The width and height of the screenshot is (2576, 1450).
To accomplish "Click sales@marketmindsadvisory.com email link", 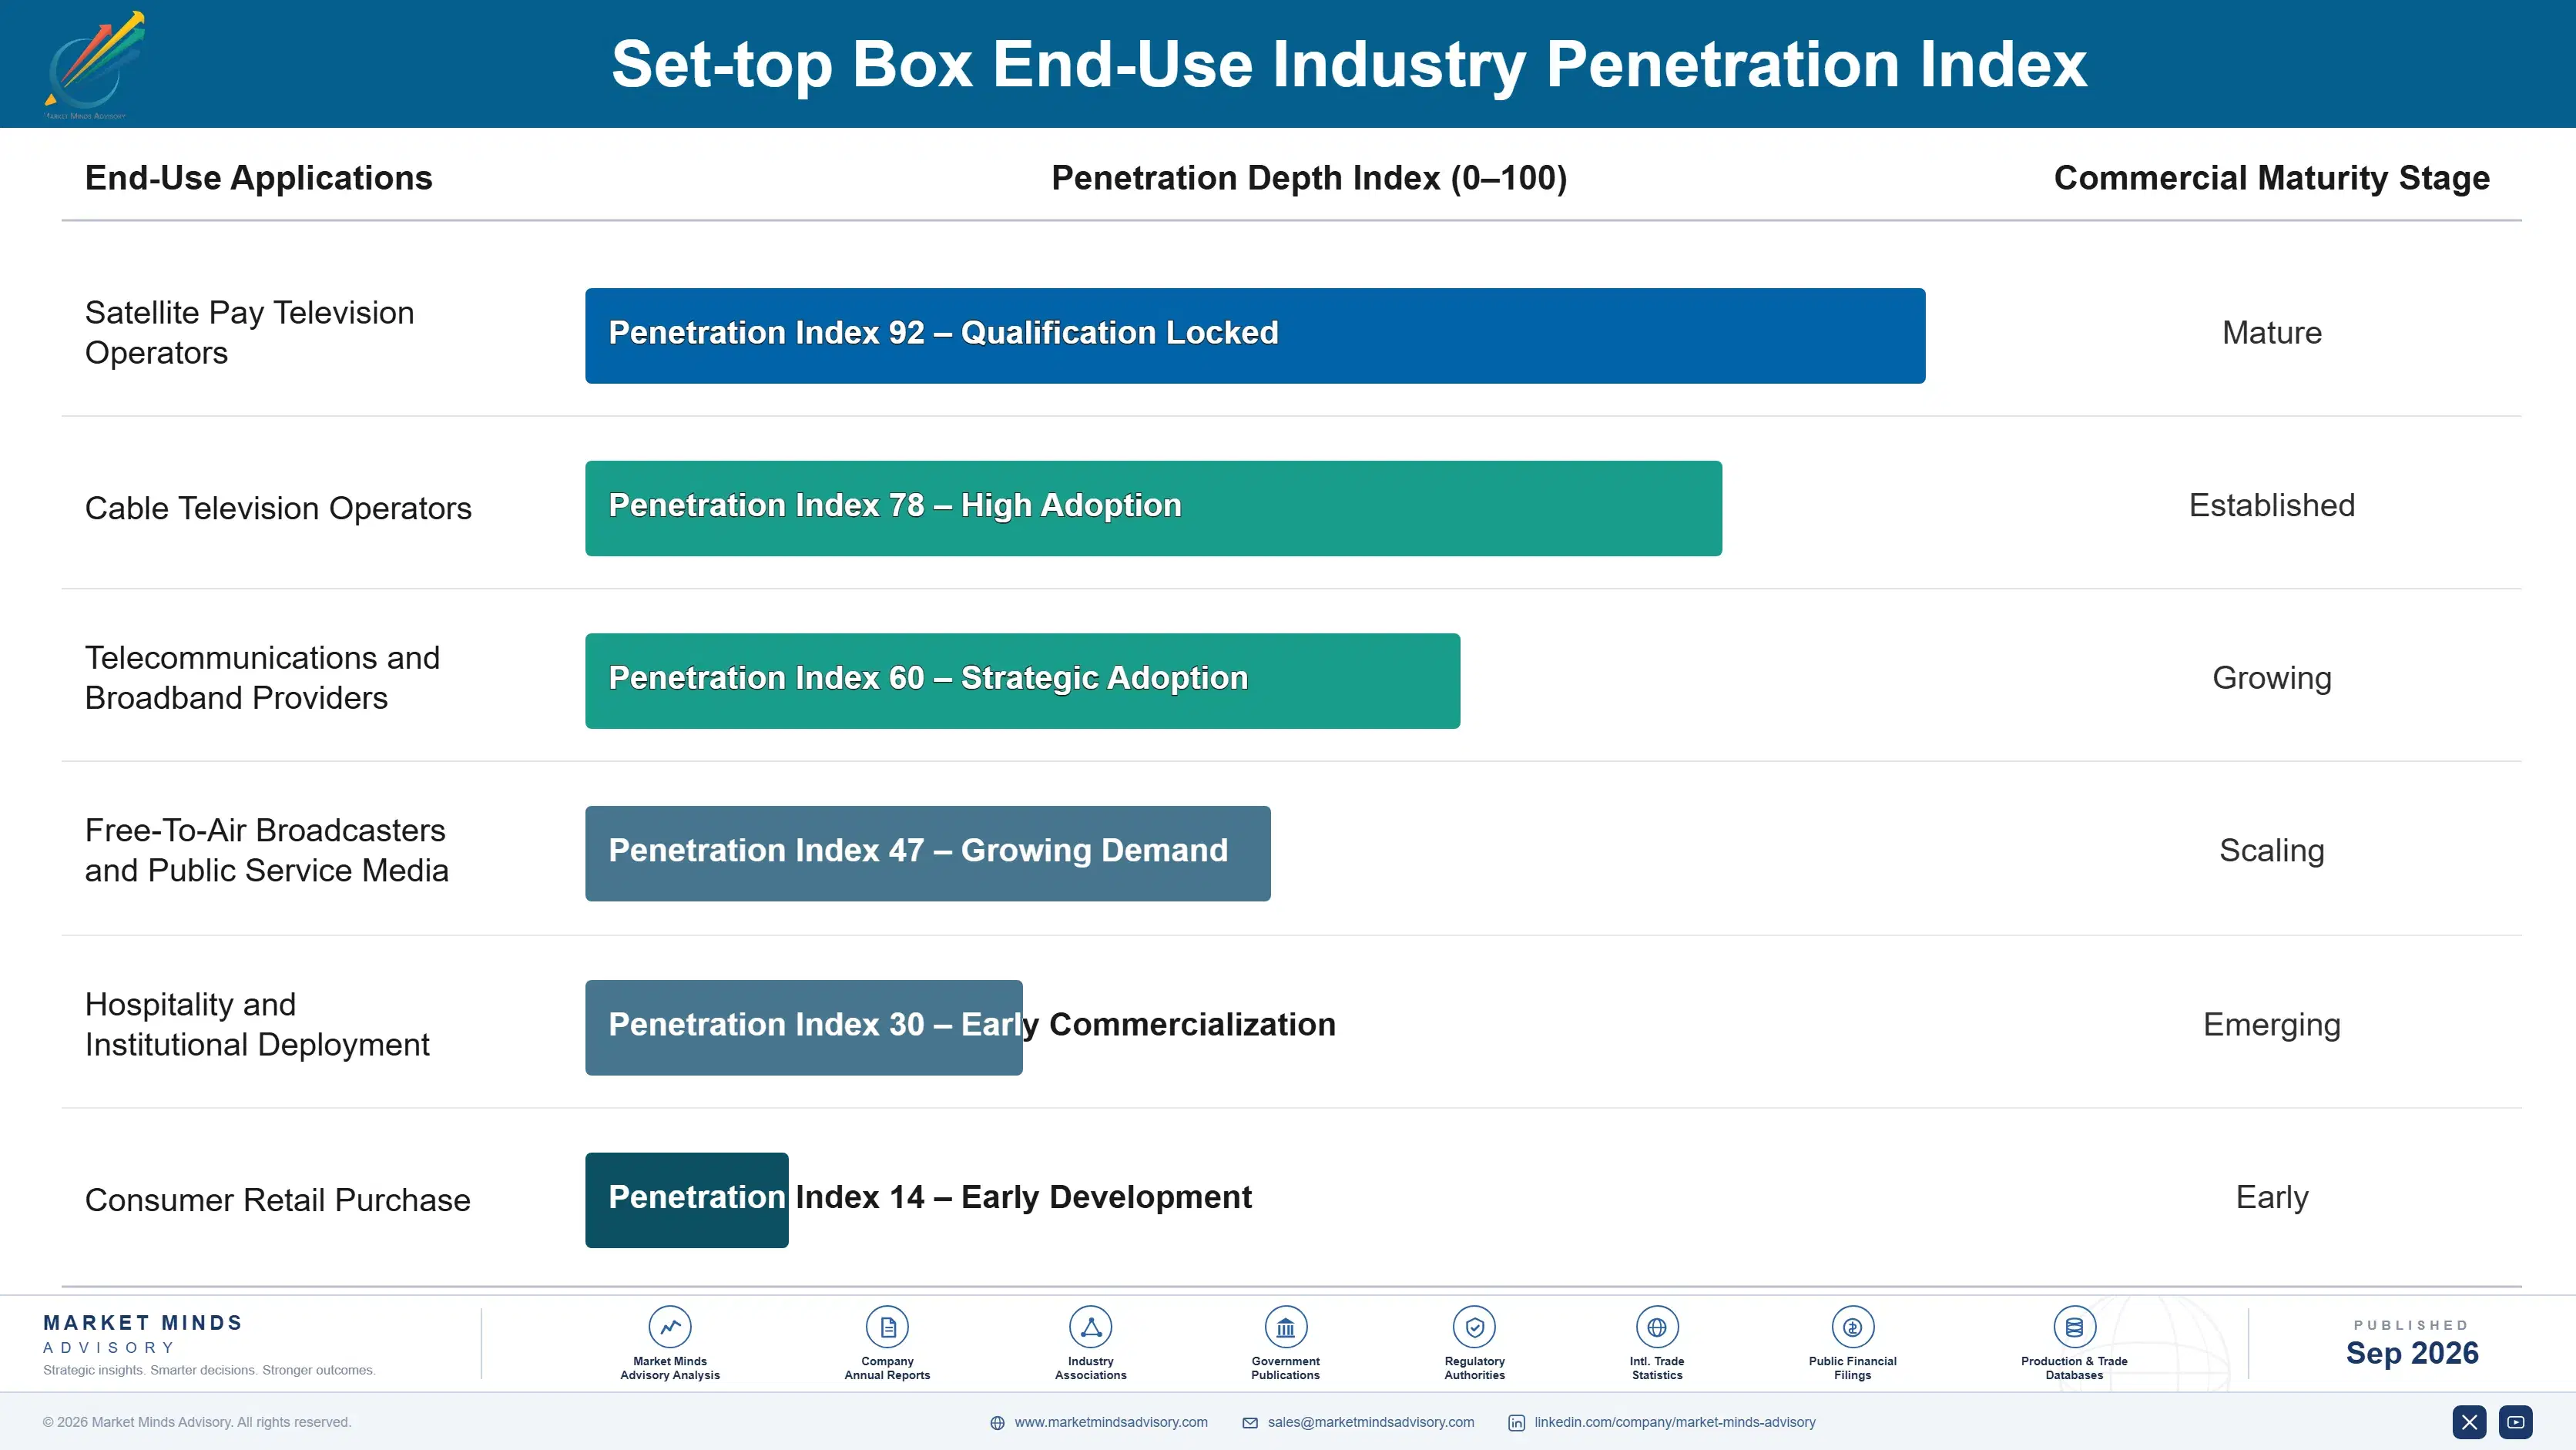I will point(1371,1422).
